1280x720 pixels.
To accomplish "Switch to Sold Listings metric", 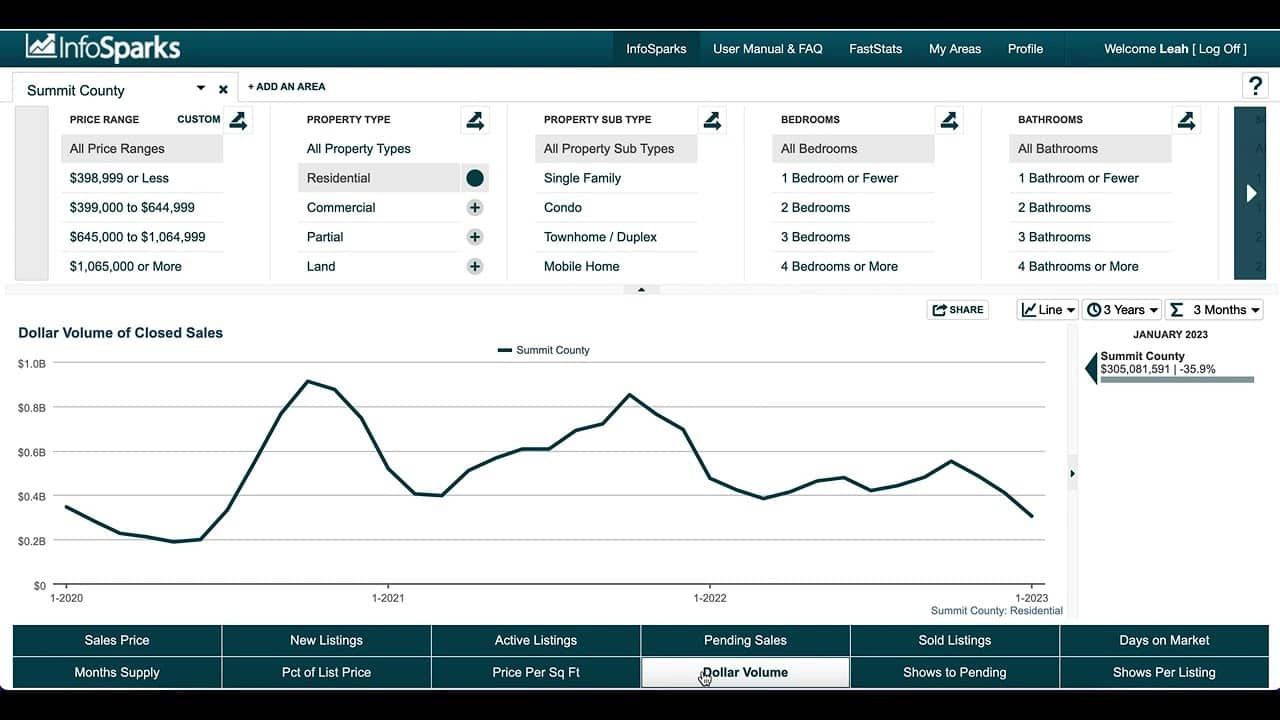I will point(955,641).
